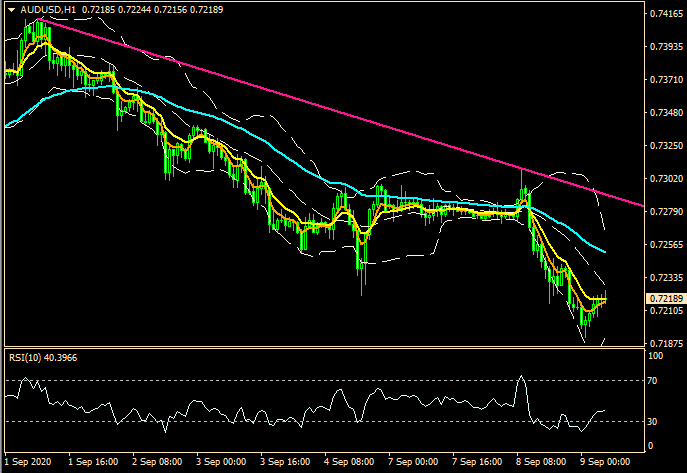Click the 0.74165 price axis label
687x473 pixels.
pyautogui.click(x=665, y=14)
